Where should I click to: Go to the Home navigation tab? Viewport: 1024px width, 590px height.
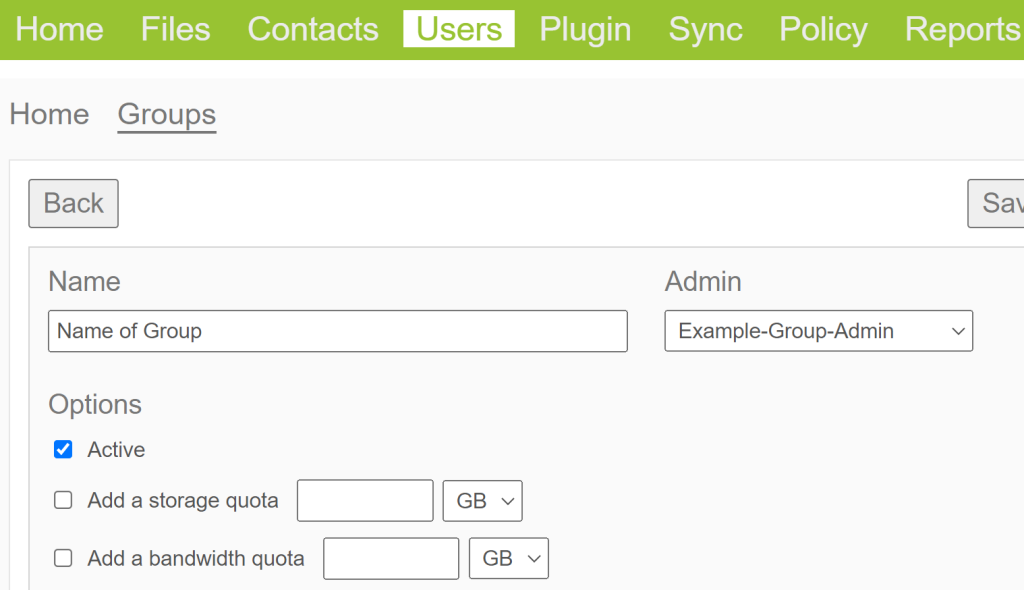59,30
